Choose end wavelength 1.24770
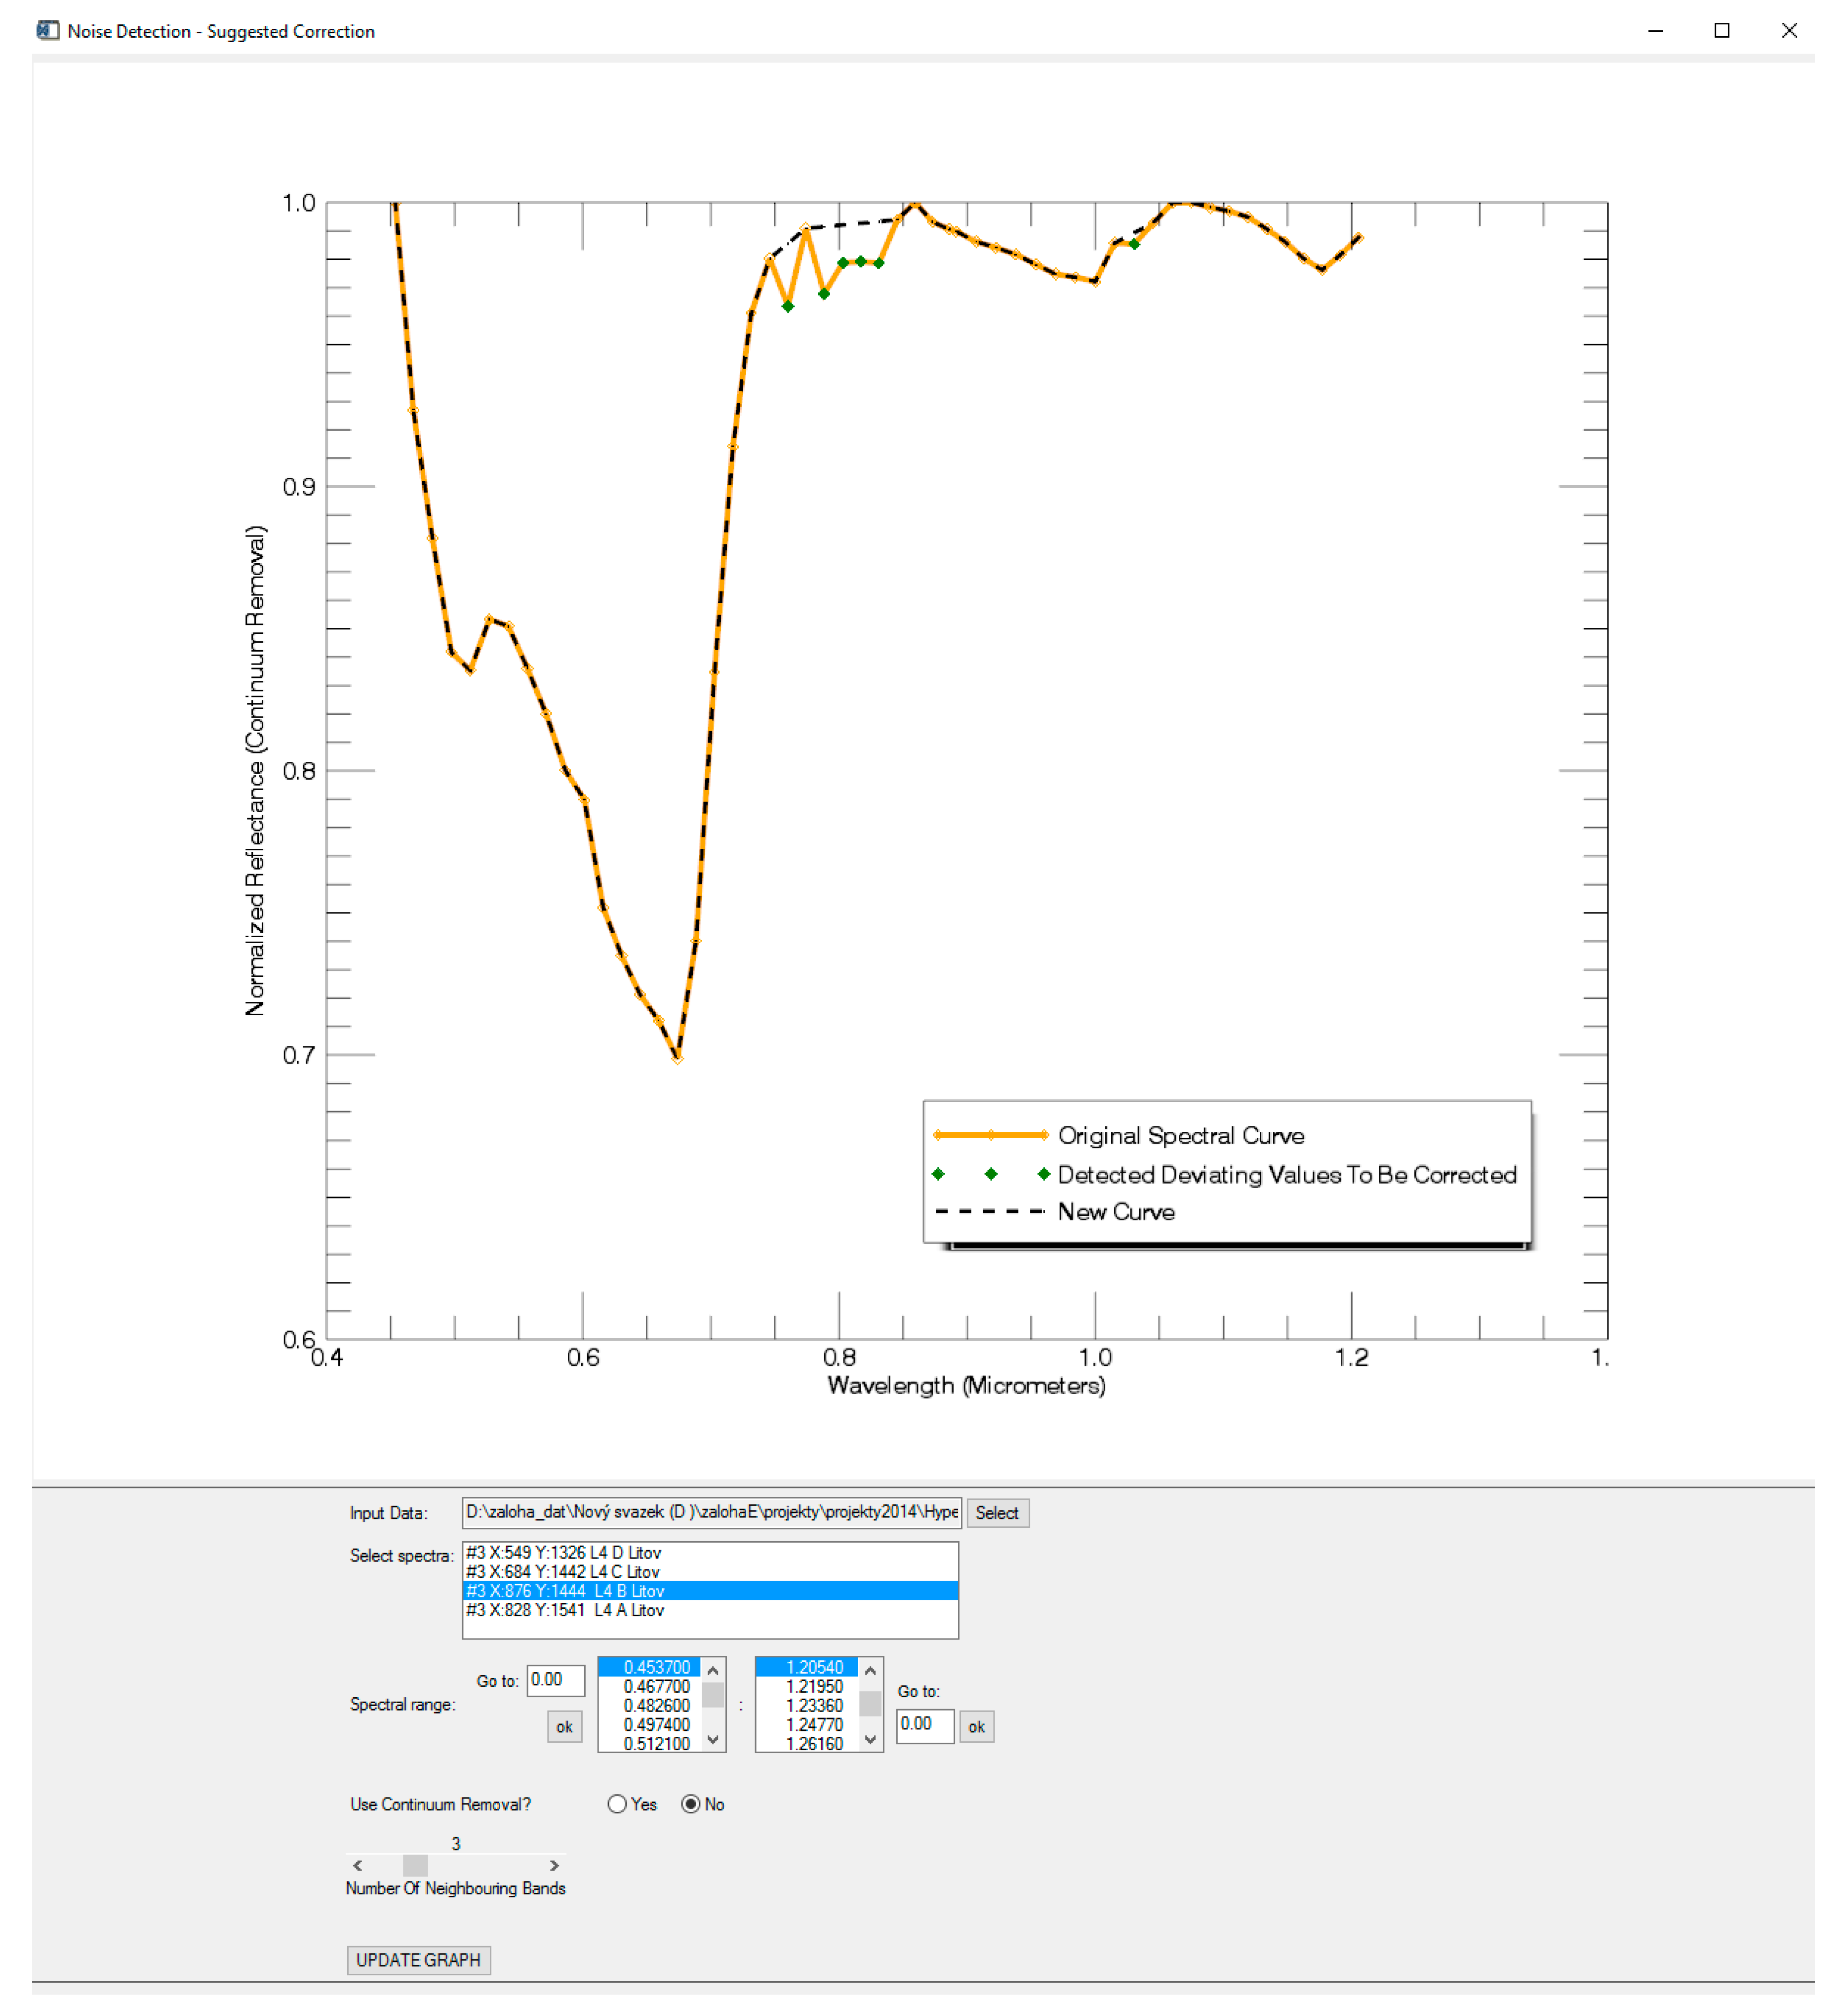1840x2016 pixels. pyautogui.click(x=807, y=1724)
